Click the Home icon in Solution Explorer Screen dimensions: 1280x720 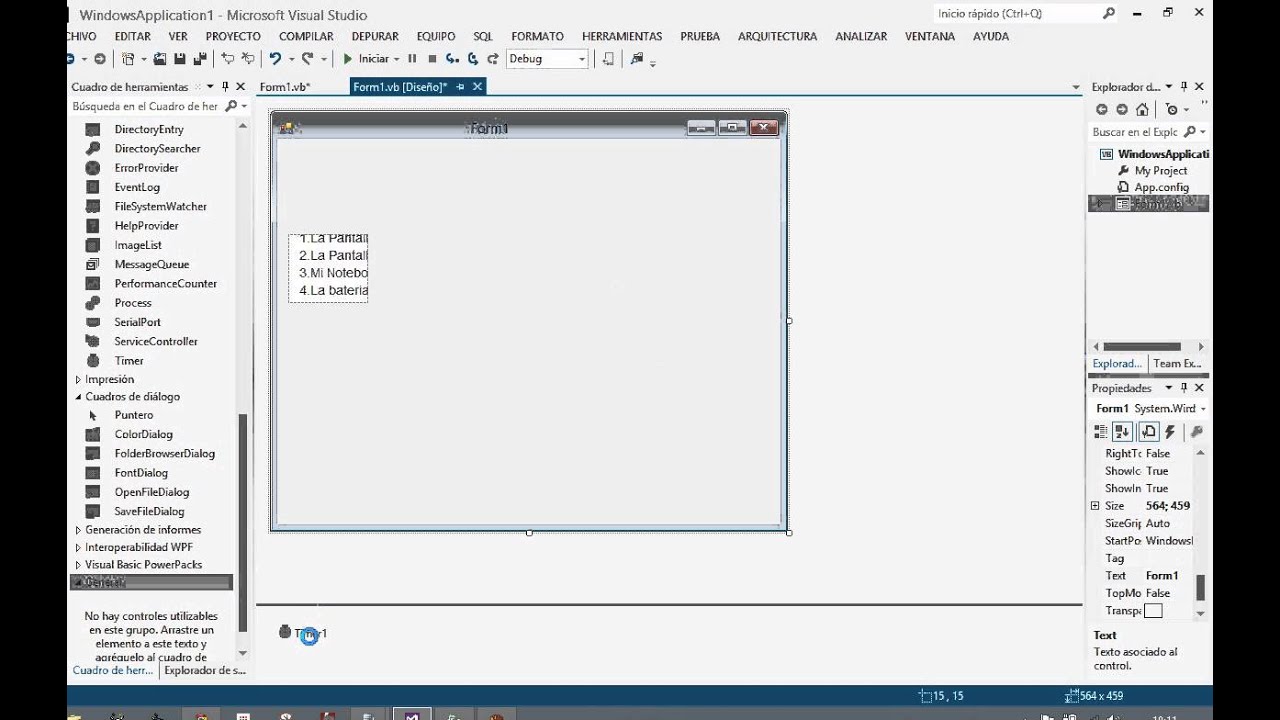click(x=1142, y=109)
